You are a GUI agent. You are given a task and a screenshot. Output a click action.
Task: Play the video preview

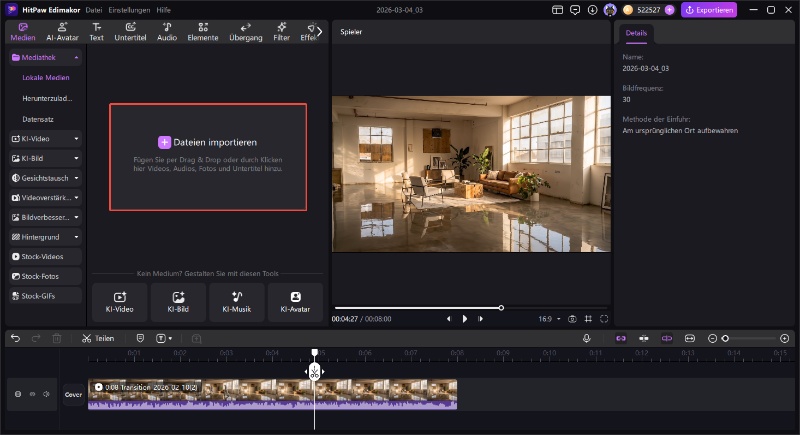[x=464, y=319]
